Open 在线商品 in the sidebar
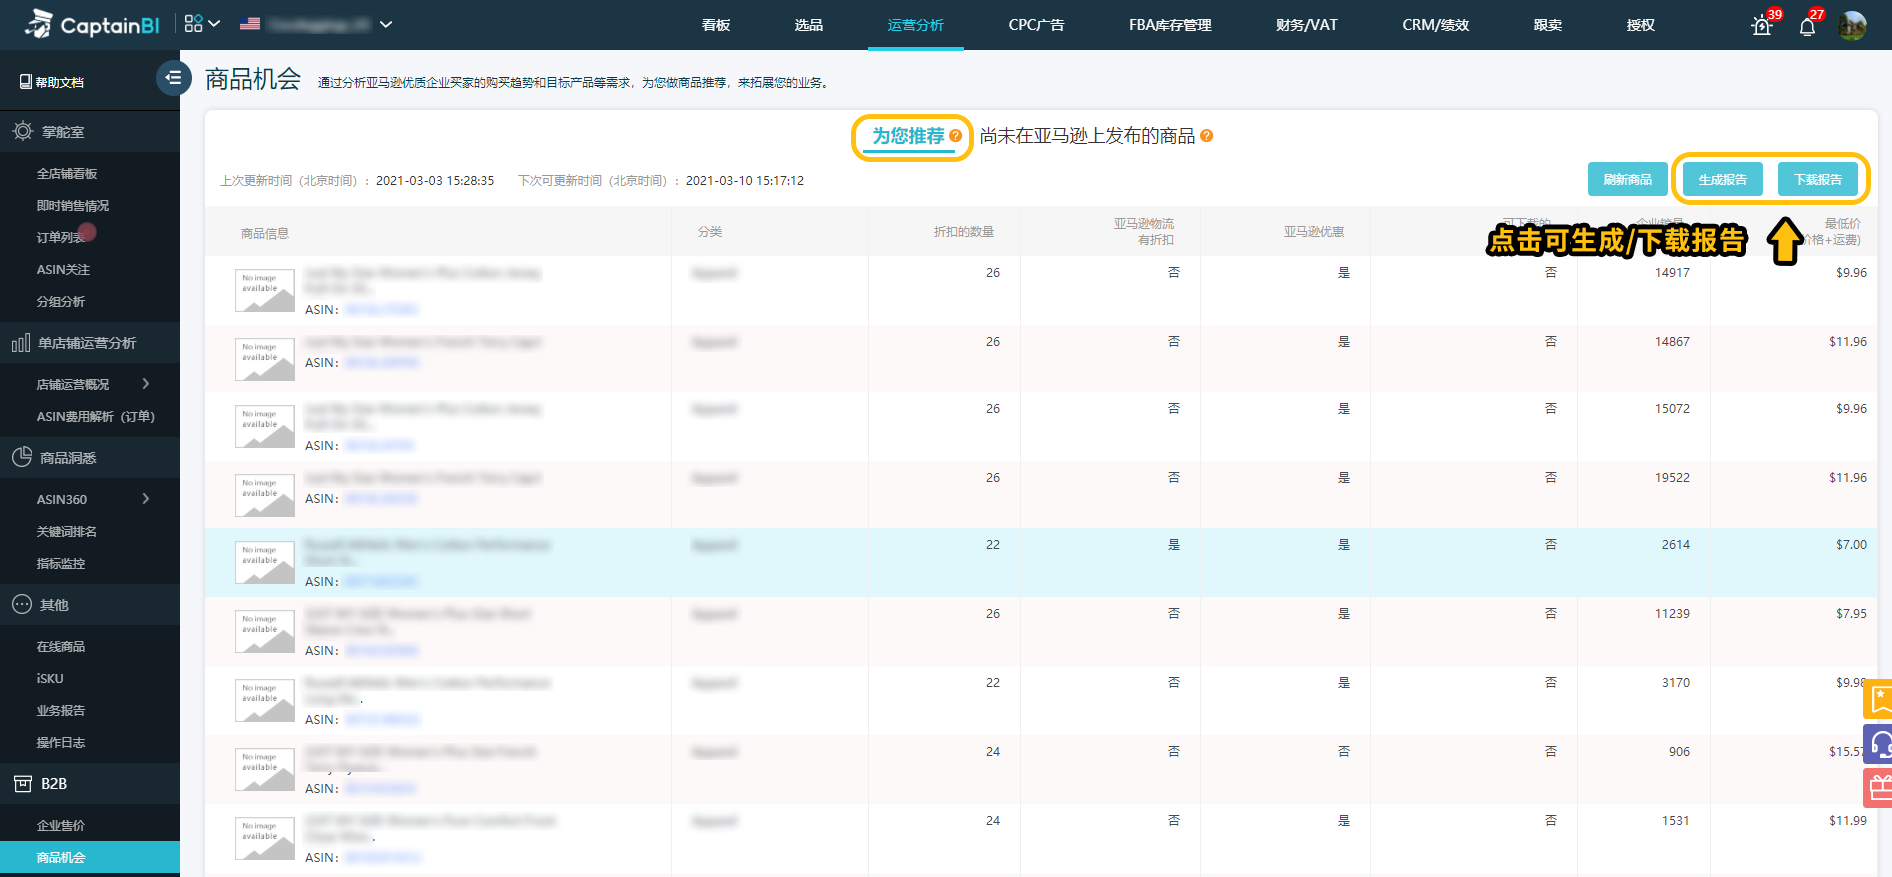 point(61,647)
